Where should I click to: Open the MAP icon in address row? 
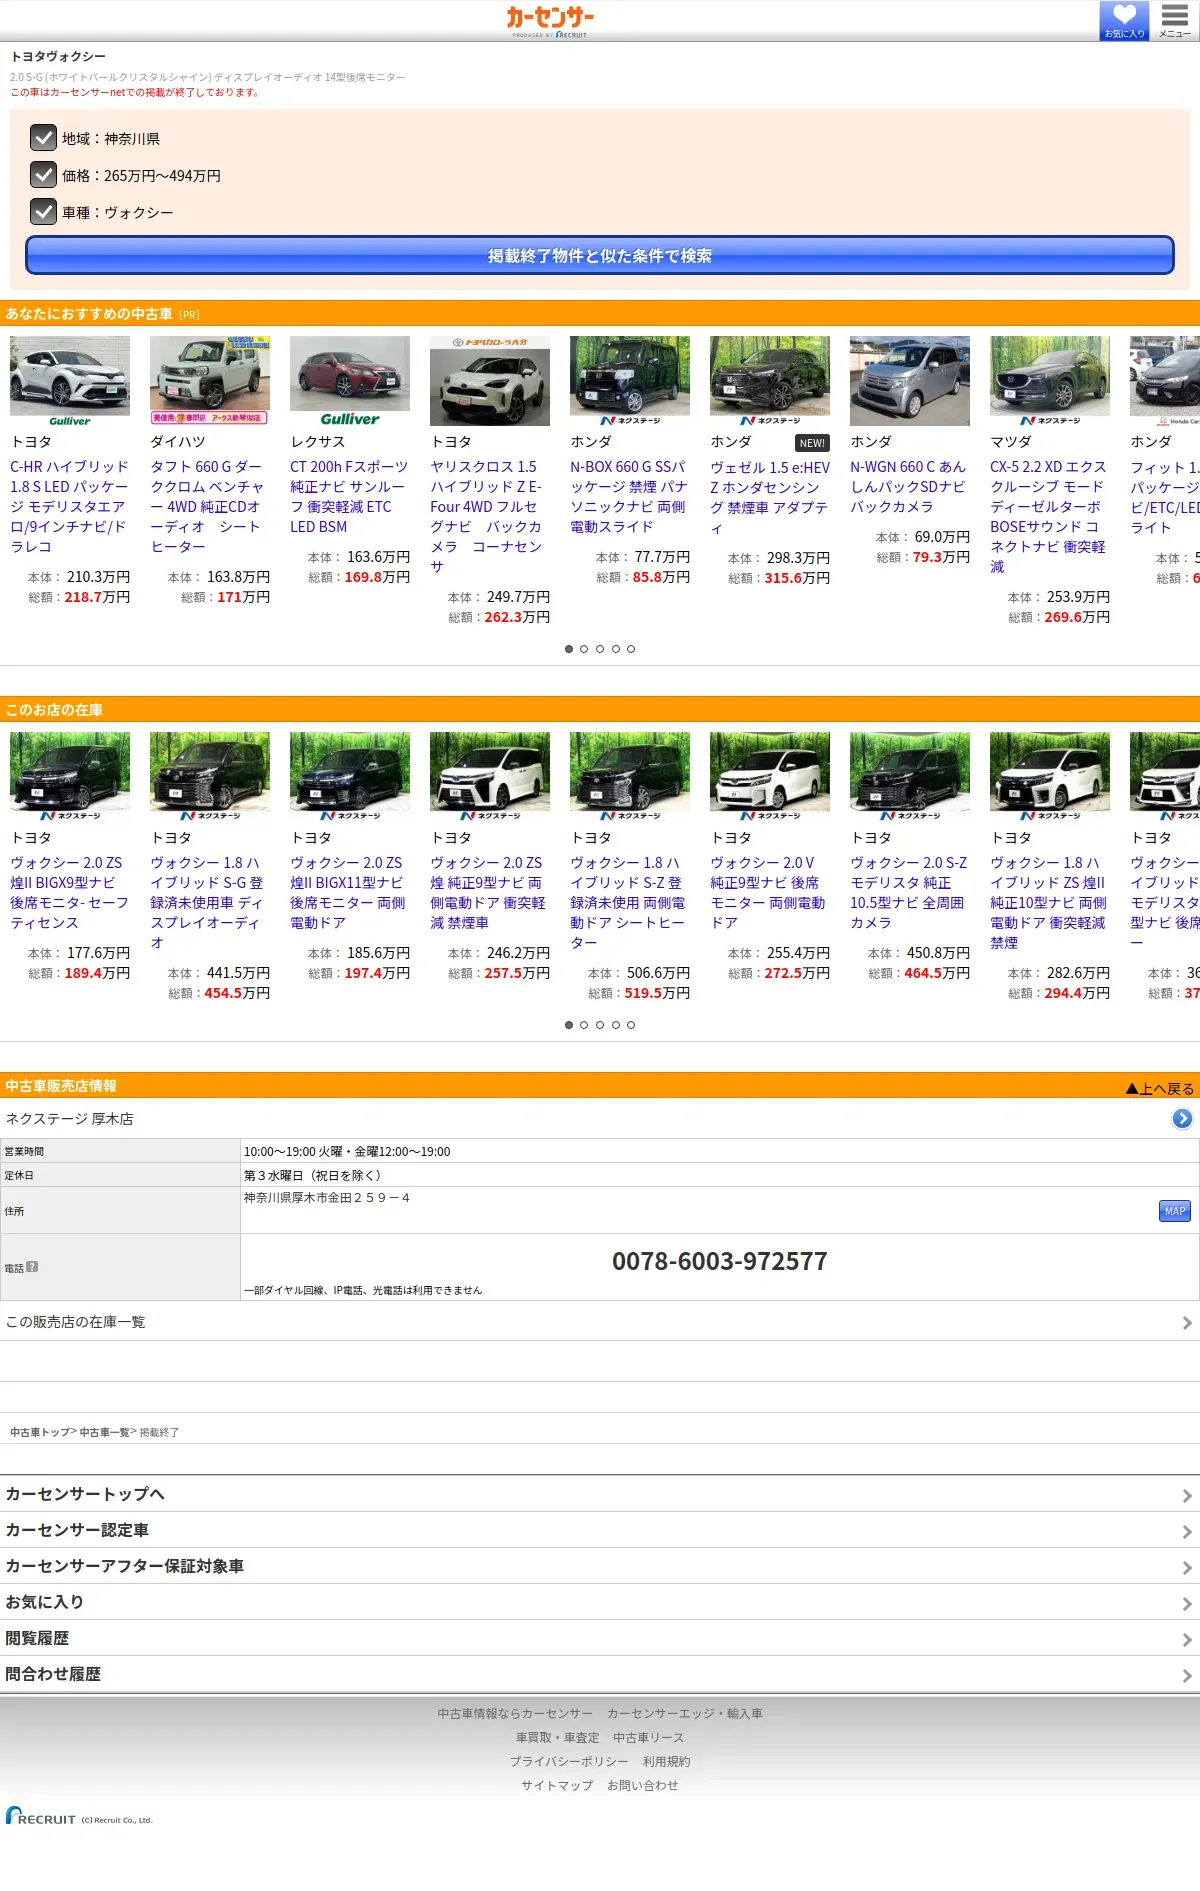coord(1175,1211)
